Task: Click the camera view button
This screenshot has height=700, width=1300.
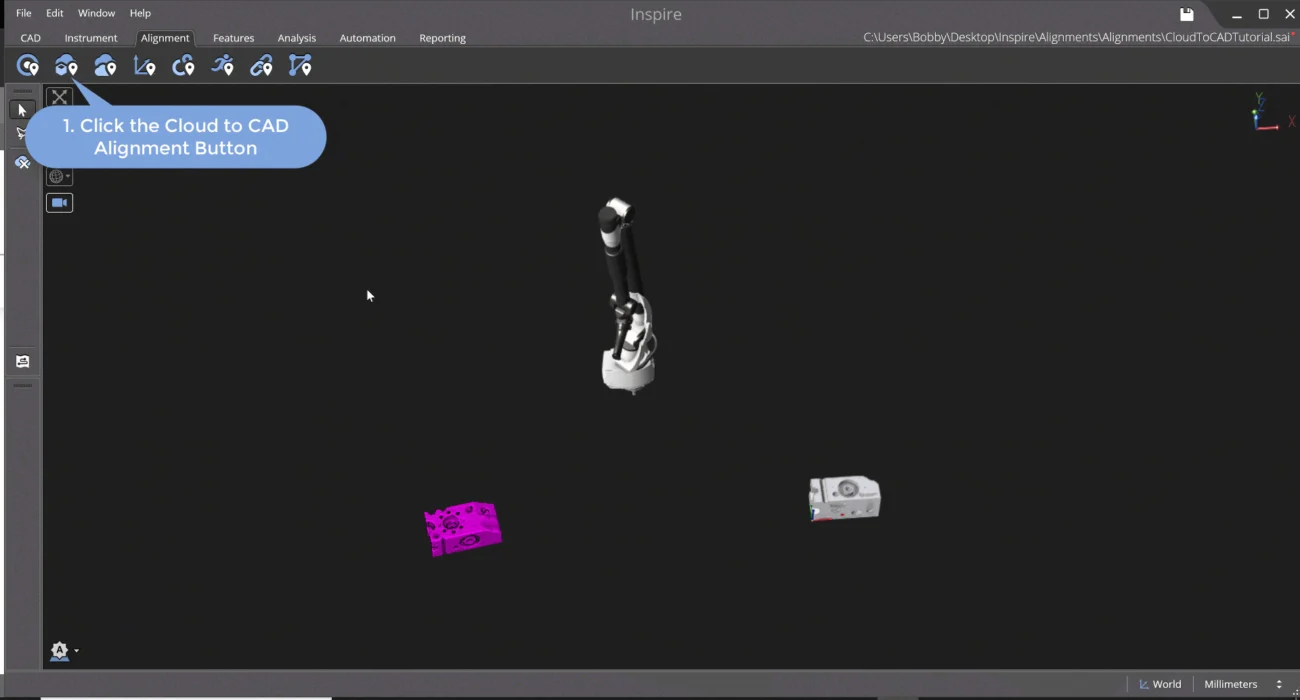Action: point(60,202)
